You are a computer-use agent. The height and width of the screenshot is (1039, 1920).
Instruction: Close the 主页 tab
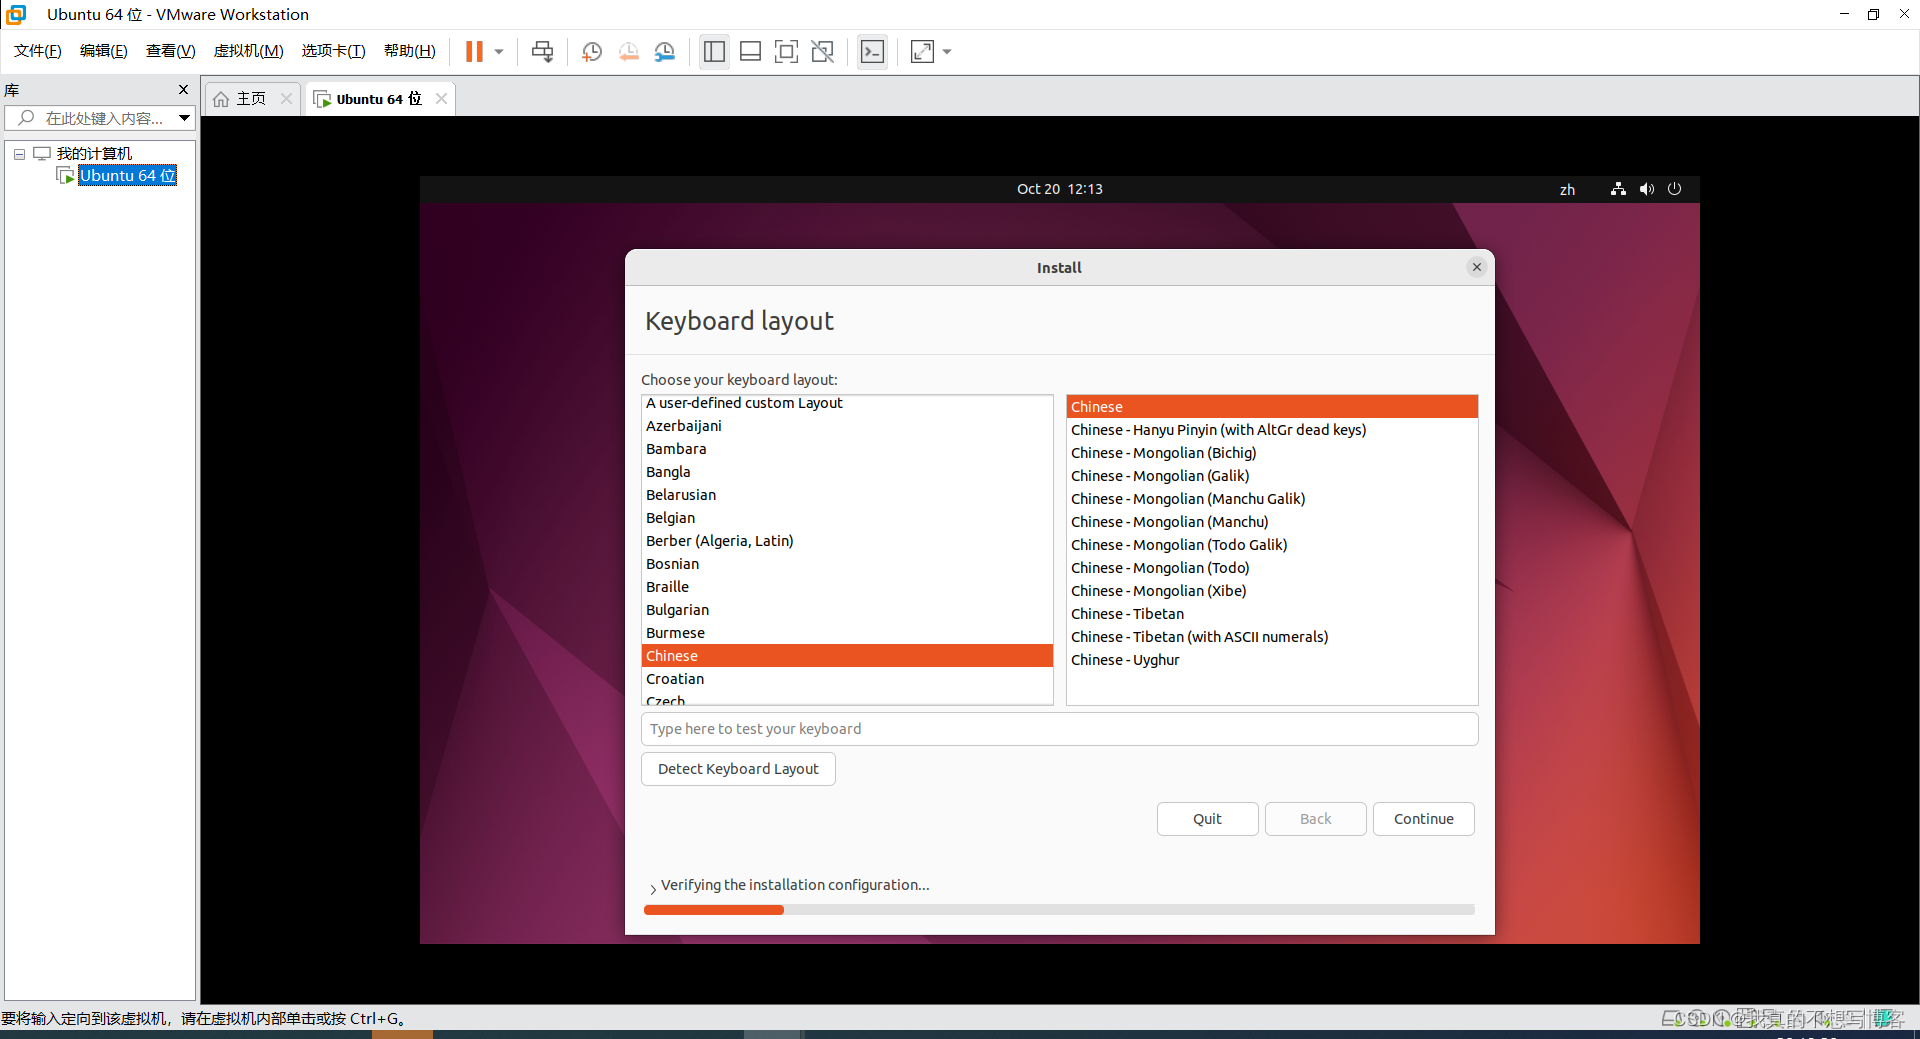click(x=287, y=98)
